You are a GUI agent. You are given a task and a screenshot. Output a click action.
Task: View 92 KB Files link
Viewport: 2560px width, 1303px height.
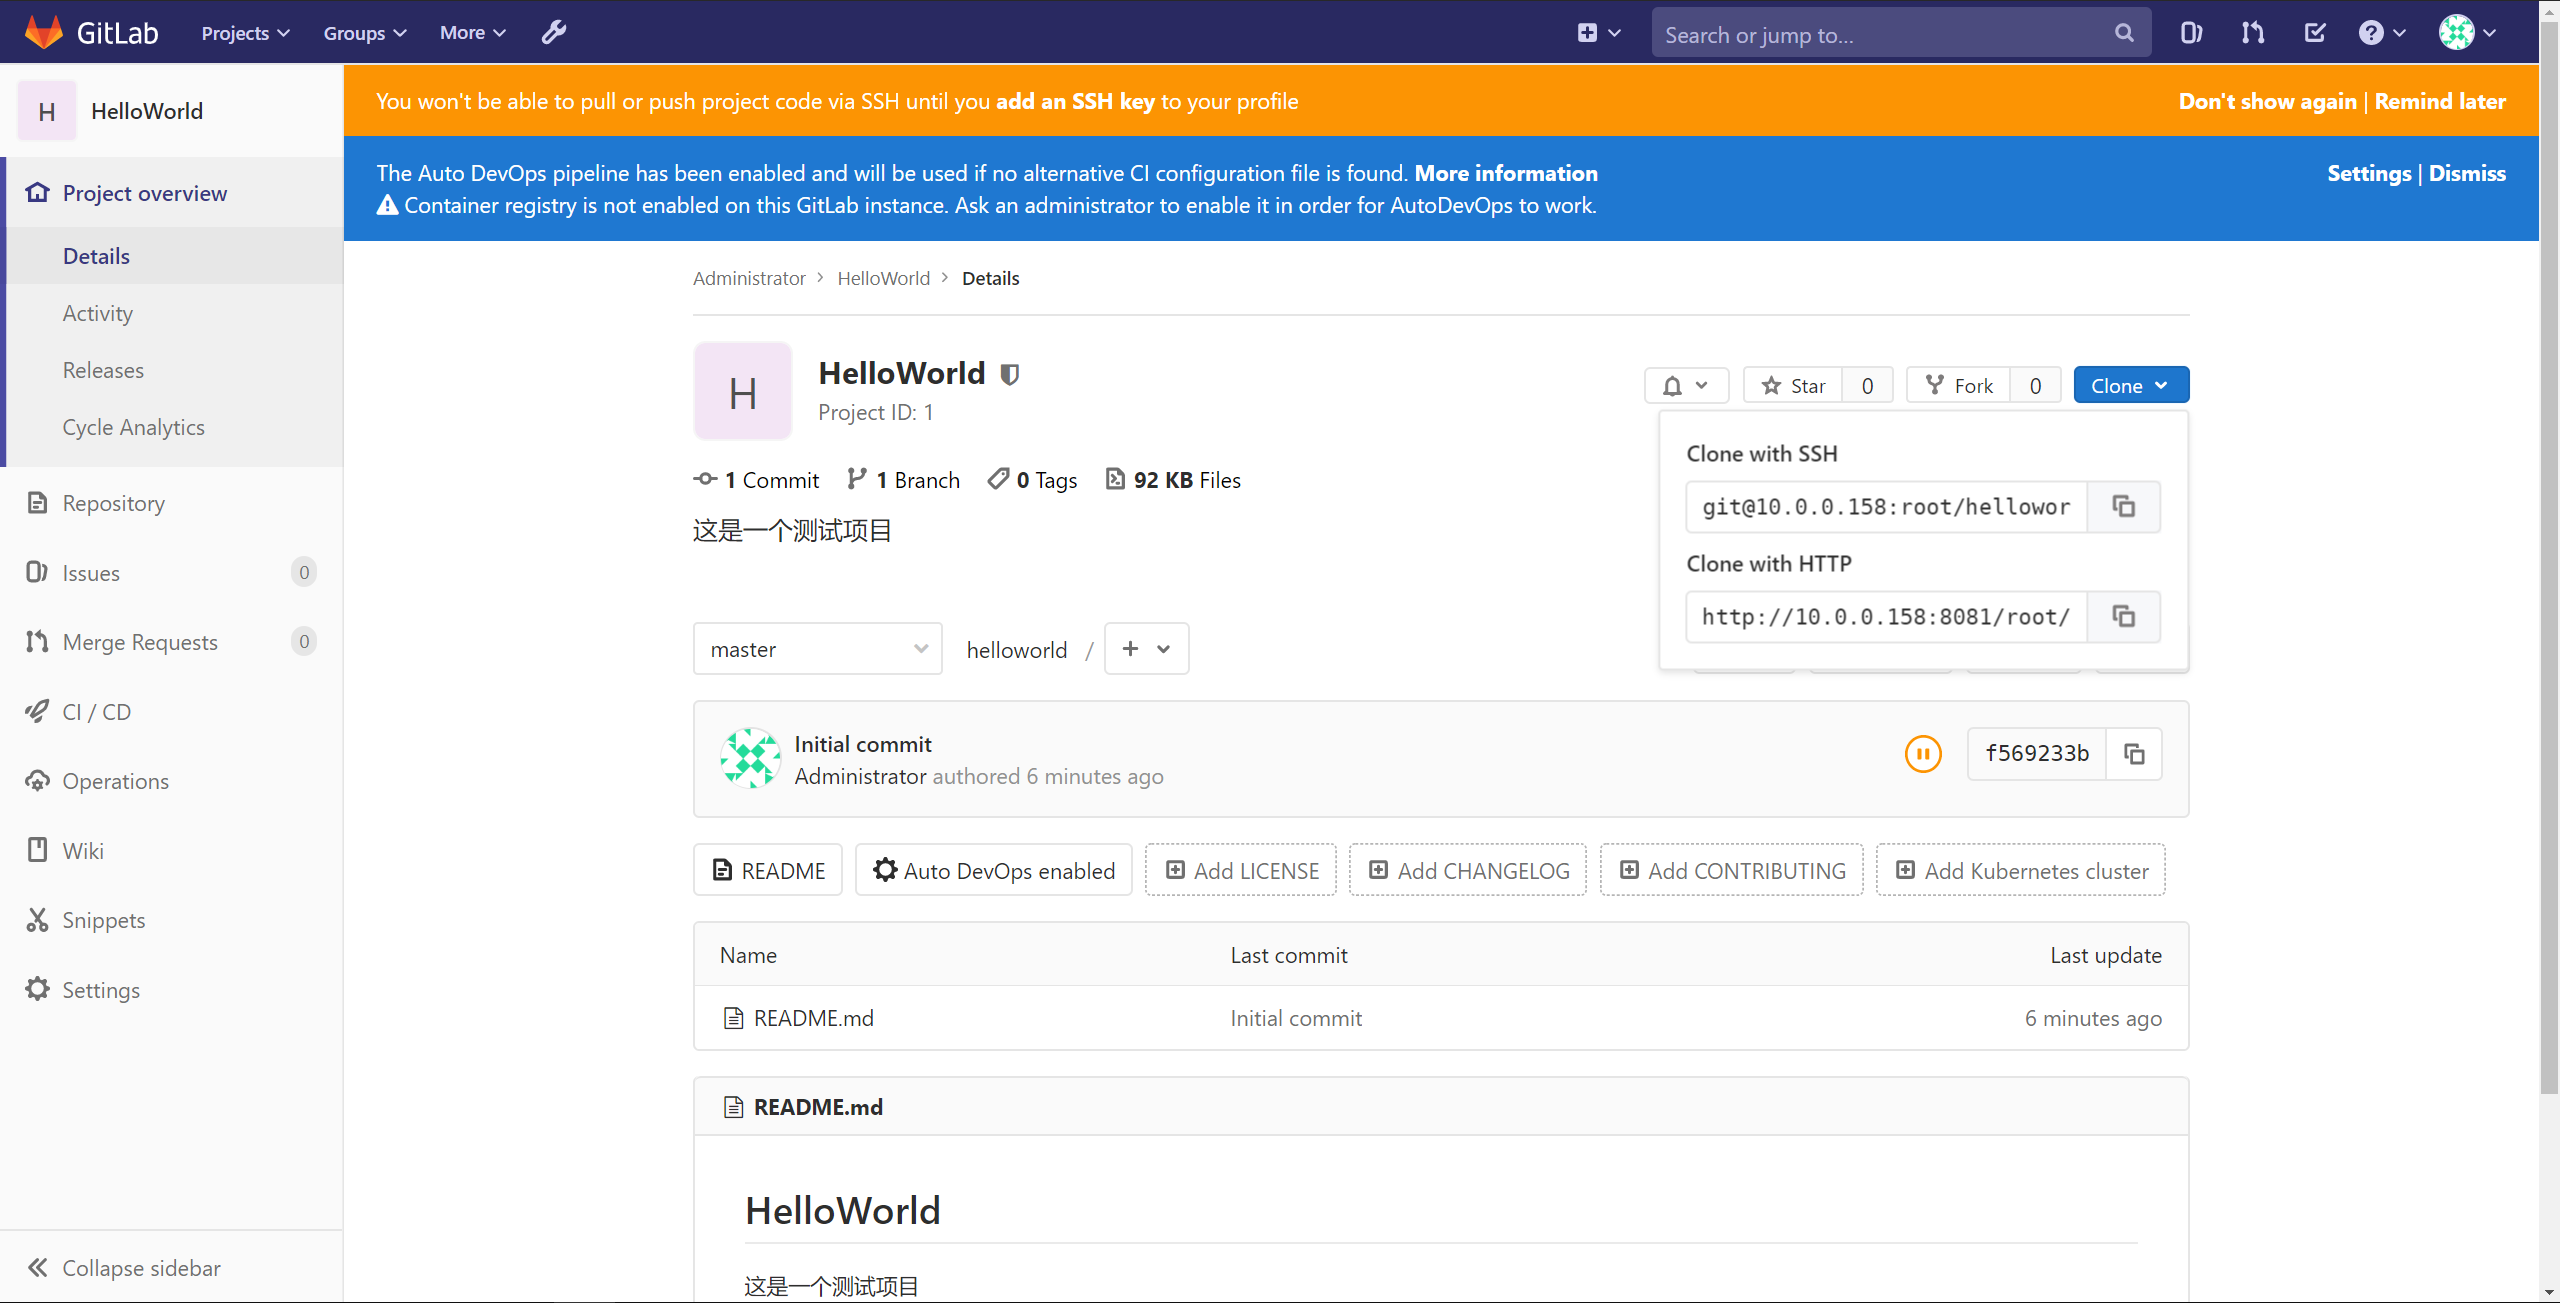coord(1173,480)
